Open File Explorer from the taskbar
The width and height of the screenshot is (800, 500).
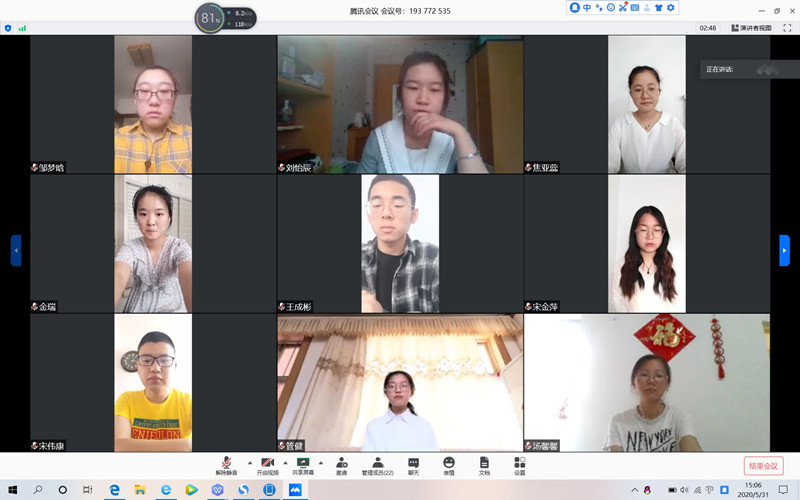click(x=139, y=490)
